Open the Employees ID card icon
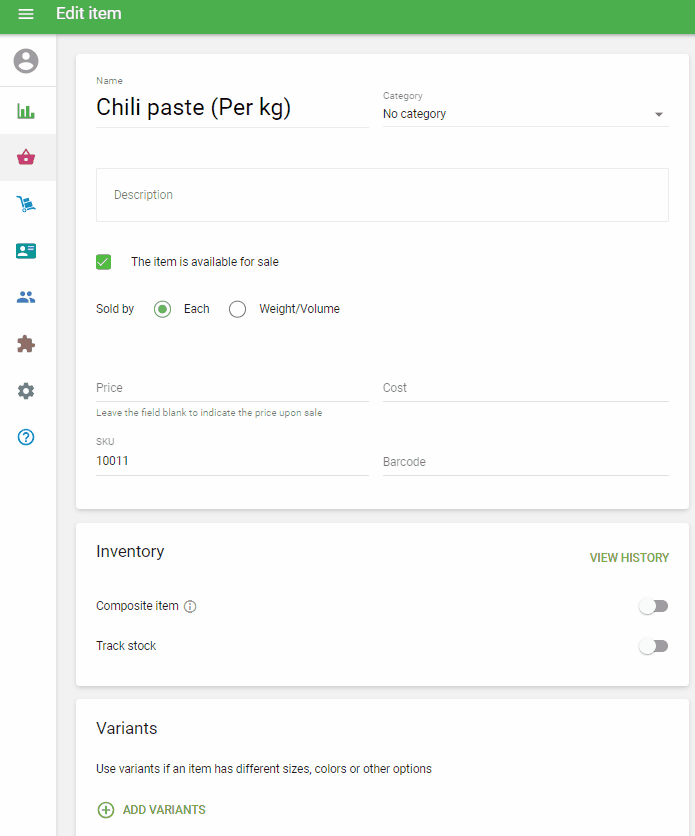 click(26, 251)
